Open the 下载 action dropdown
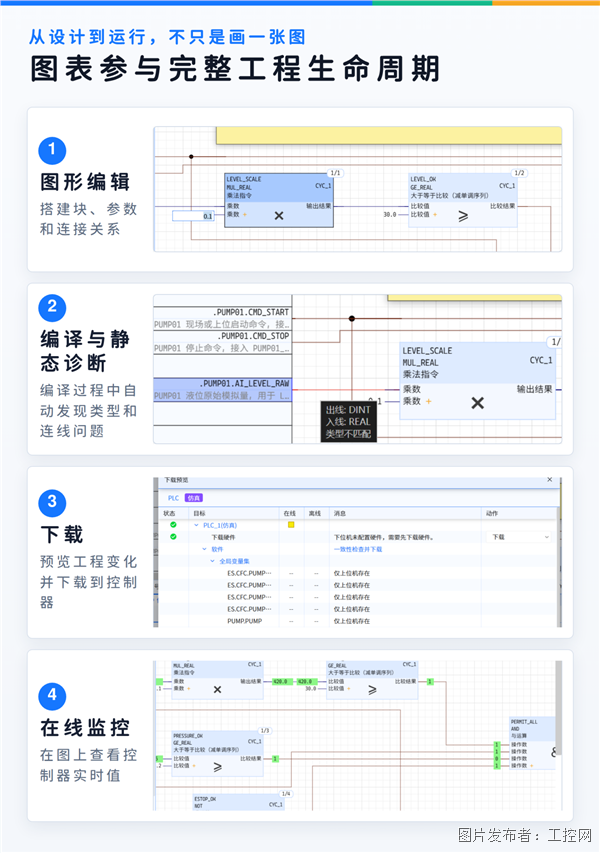Screen dimensions: 600x853 [519, 537]
